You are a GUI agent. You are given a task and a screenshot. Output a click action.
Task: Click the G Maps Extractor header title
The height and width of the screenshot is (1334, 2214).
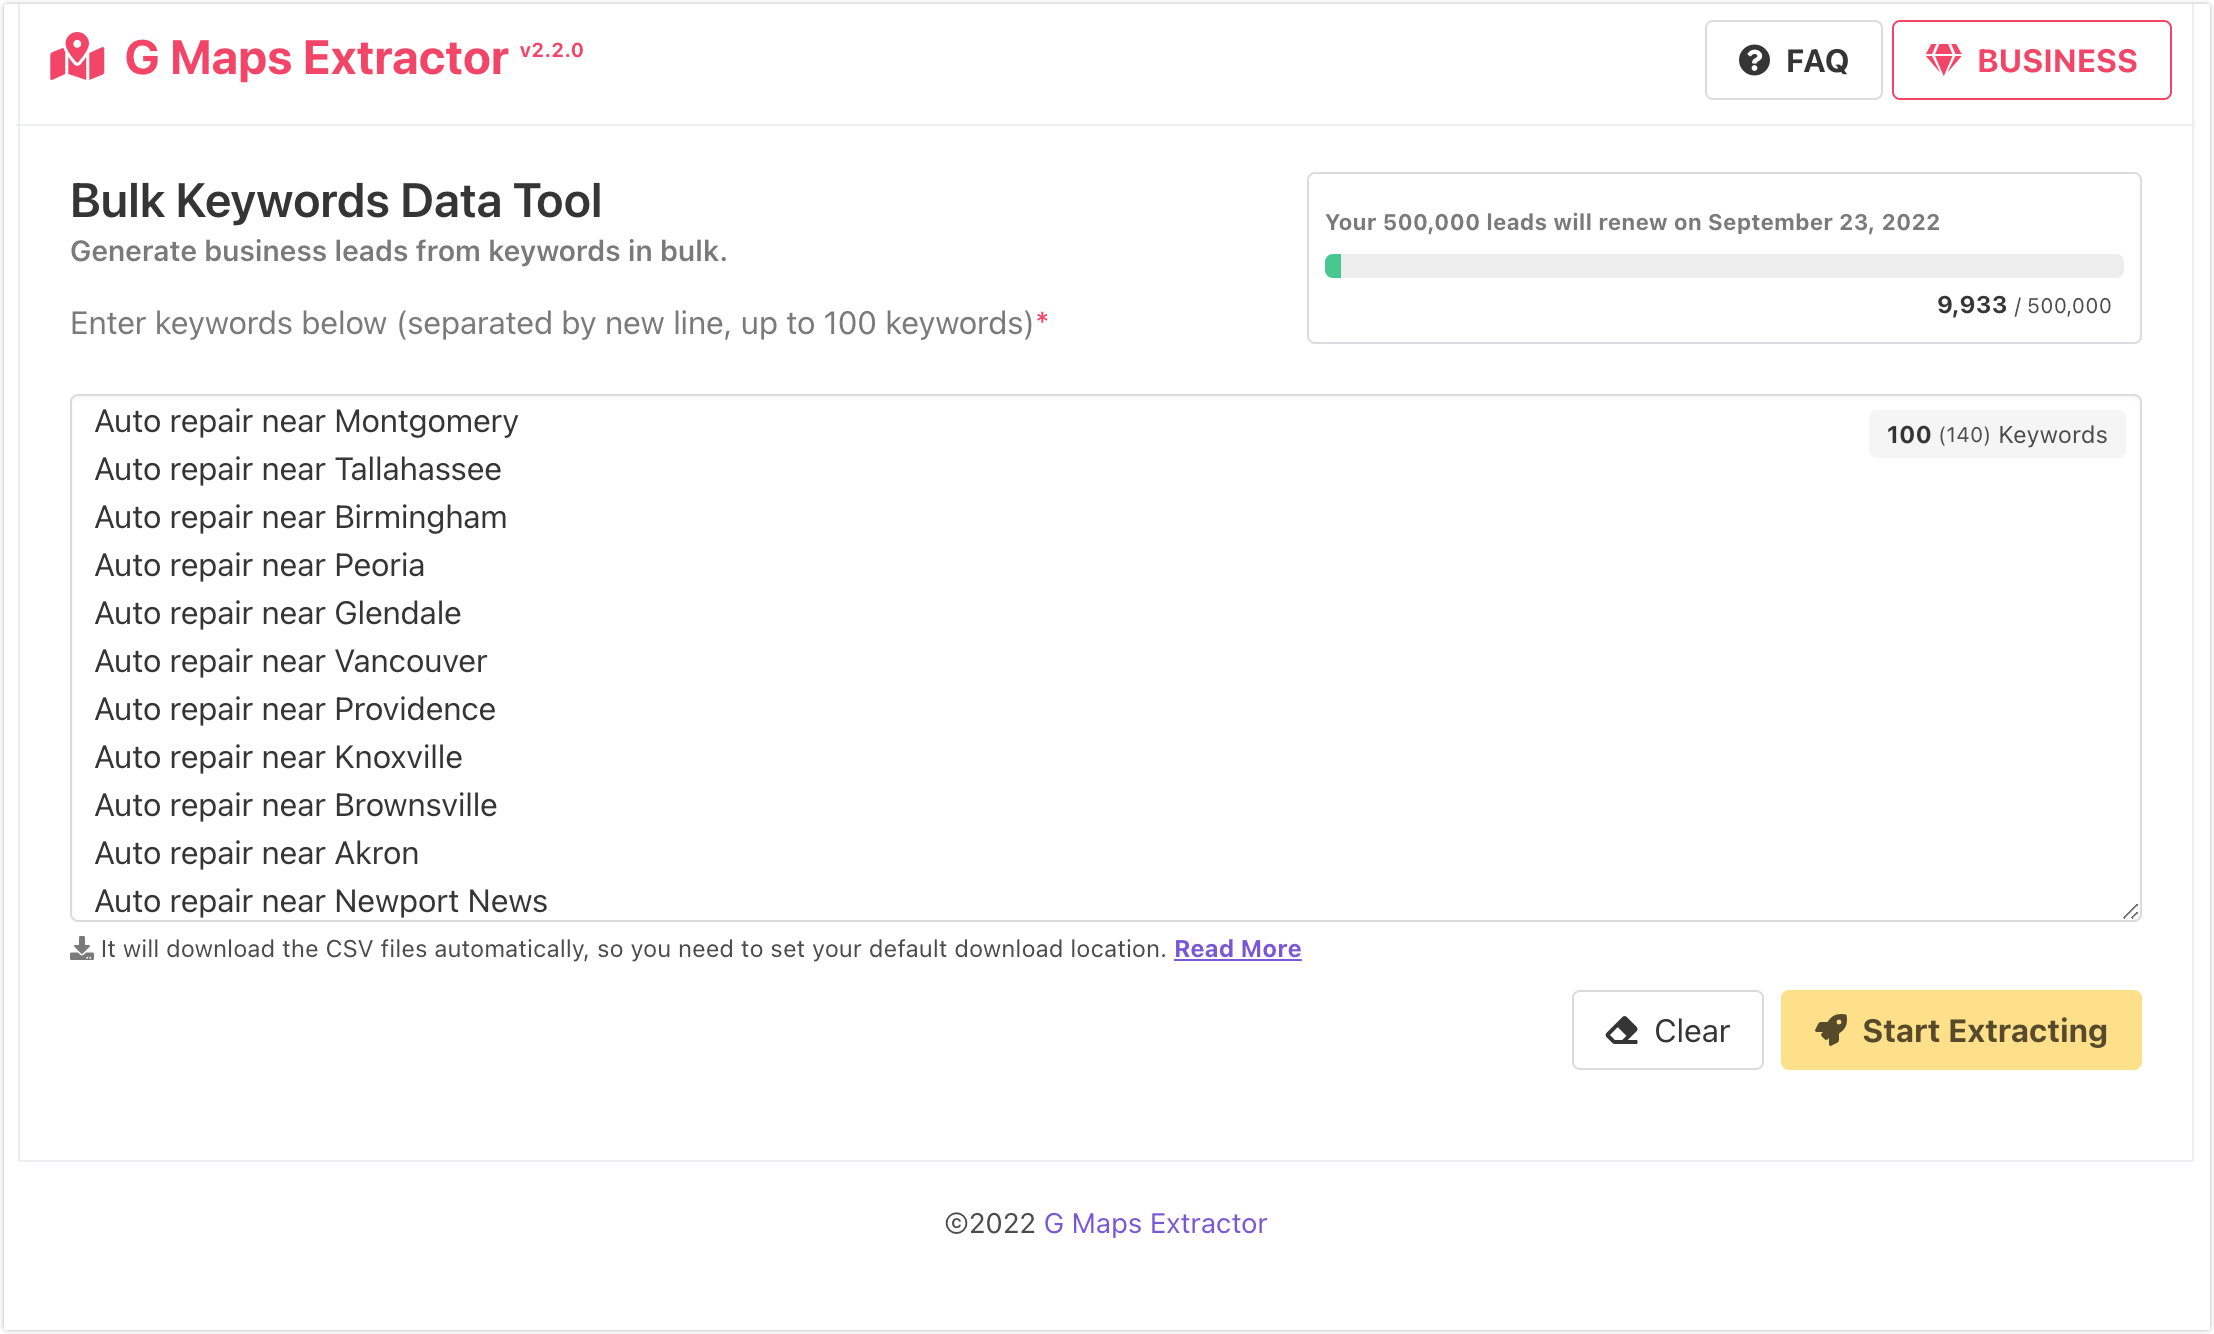pyautogui.click(x=316, y=58)
